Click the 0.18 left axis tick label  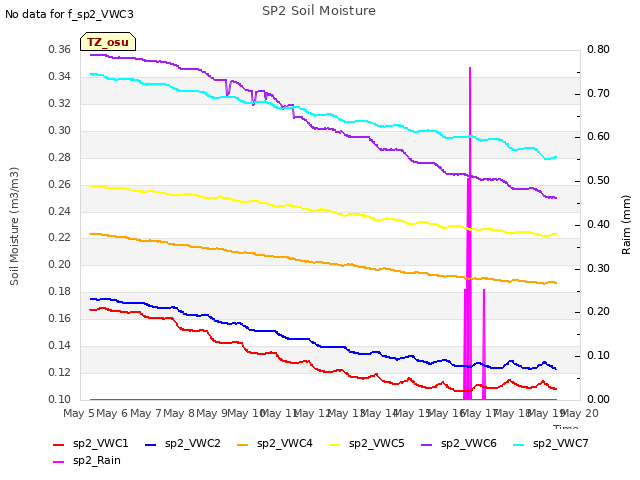pyautogui.click(x=60, y=292)
